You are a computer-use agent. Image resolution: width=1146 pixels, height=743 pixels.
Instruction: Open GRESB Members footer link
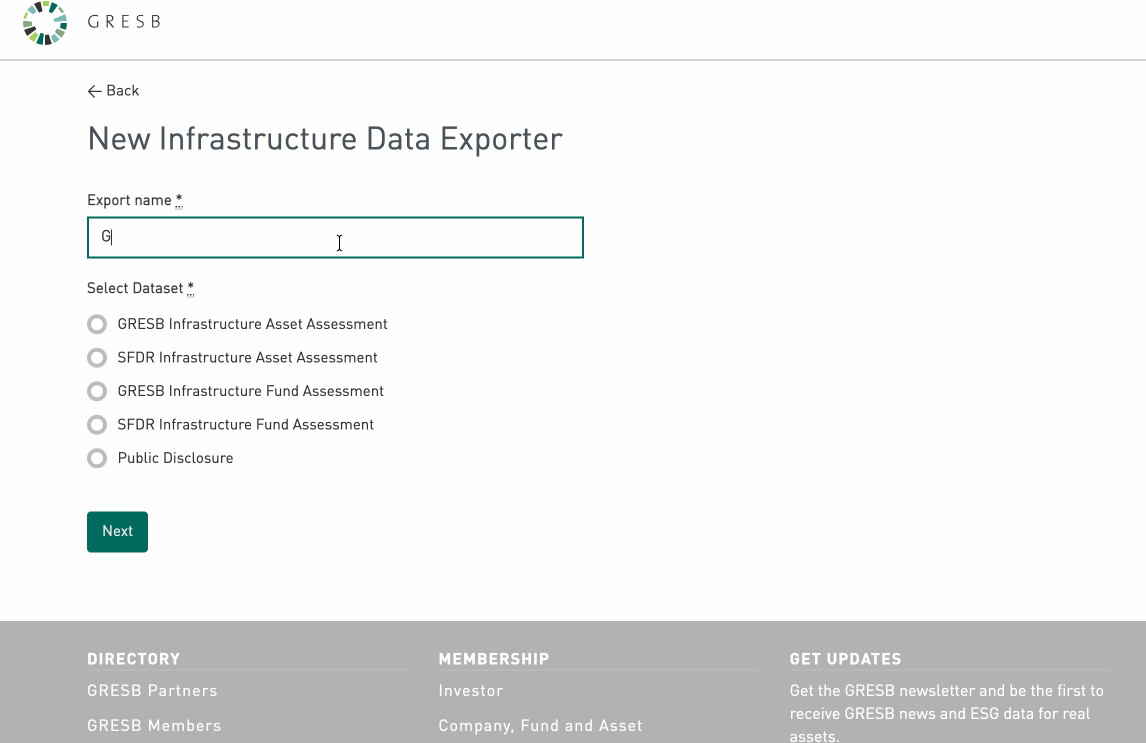click(x=154, y=725)
